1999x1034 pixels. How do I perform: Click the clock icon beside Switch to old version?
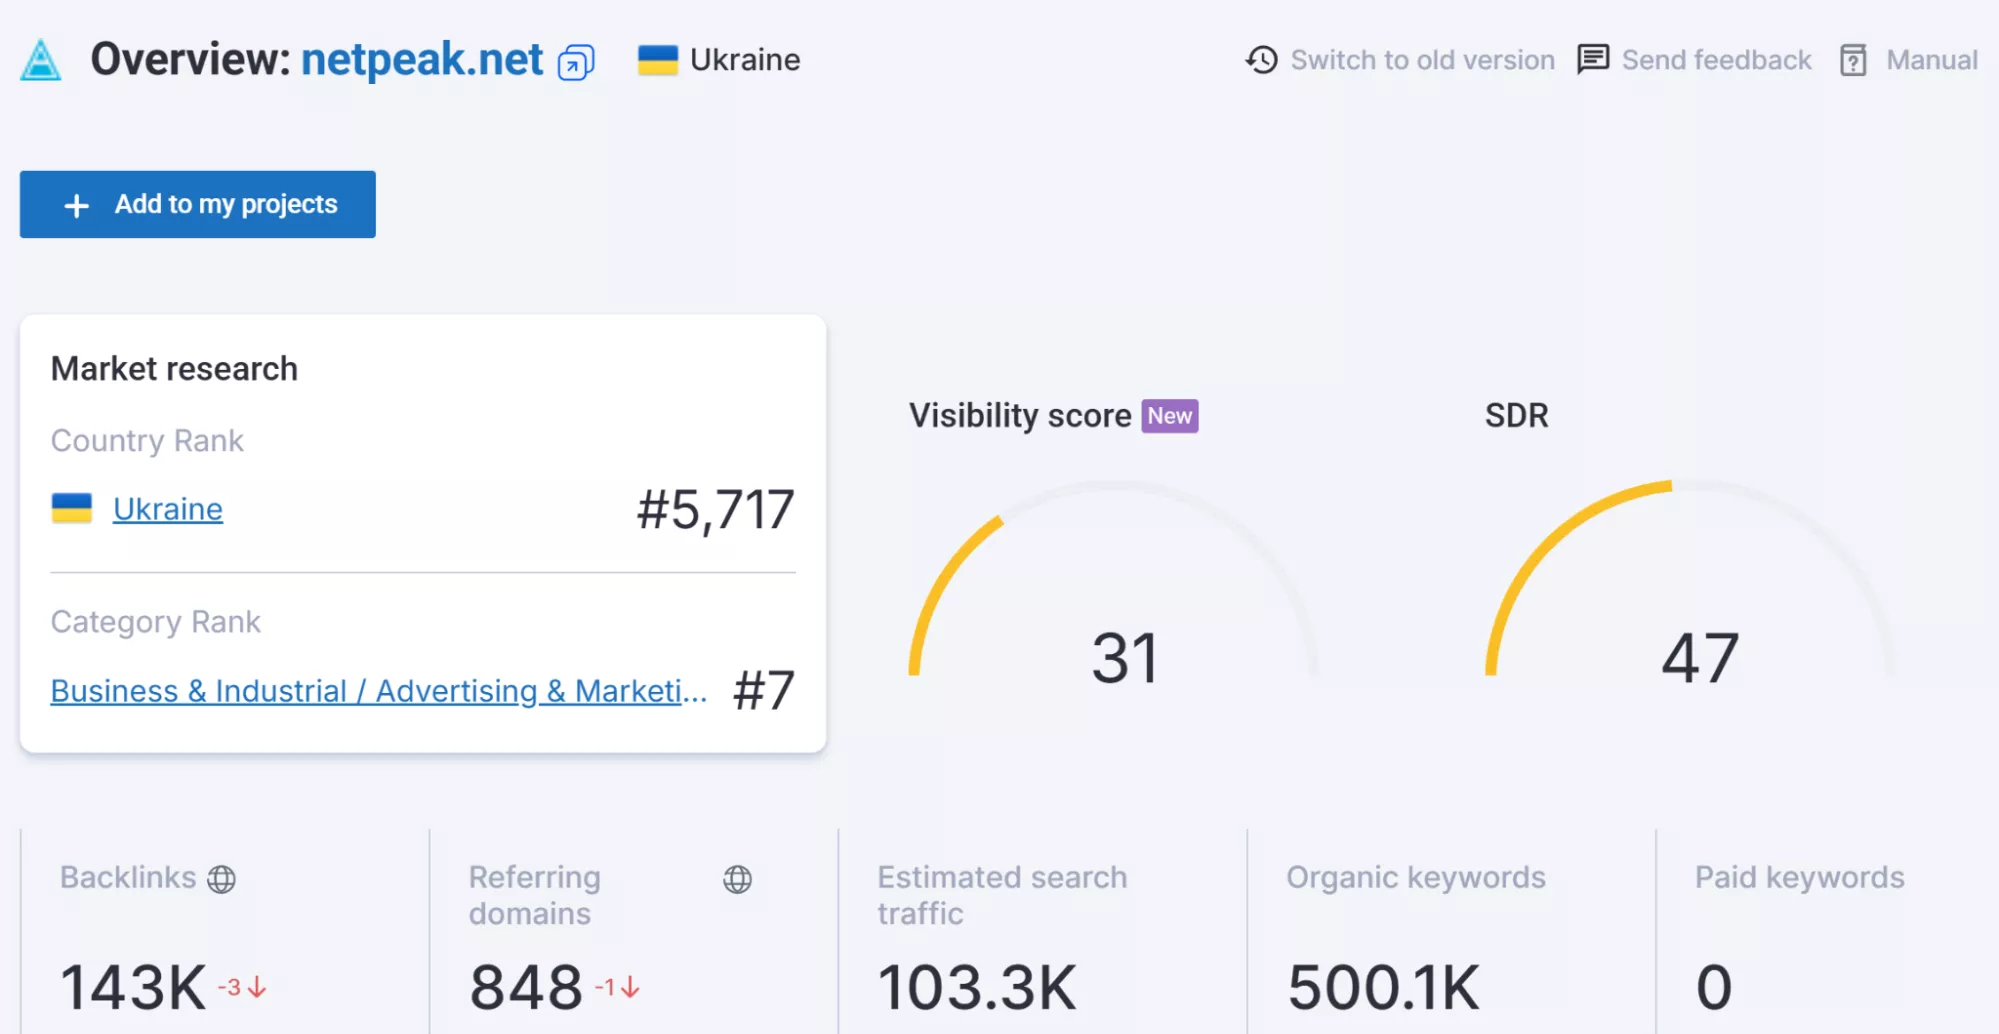click(x=1261, y=60)
